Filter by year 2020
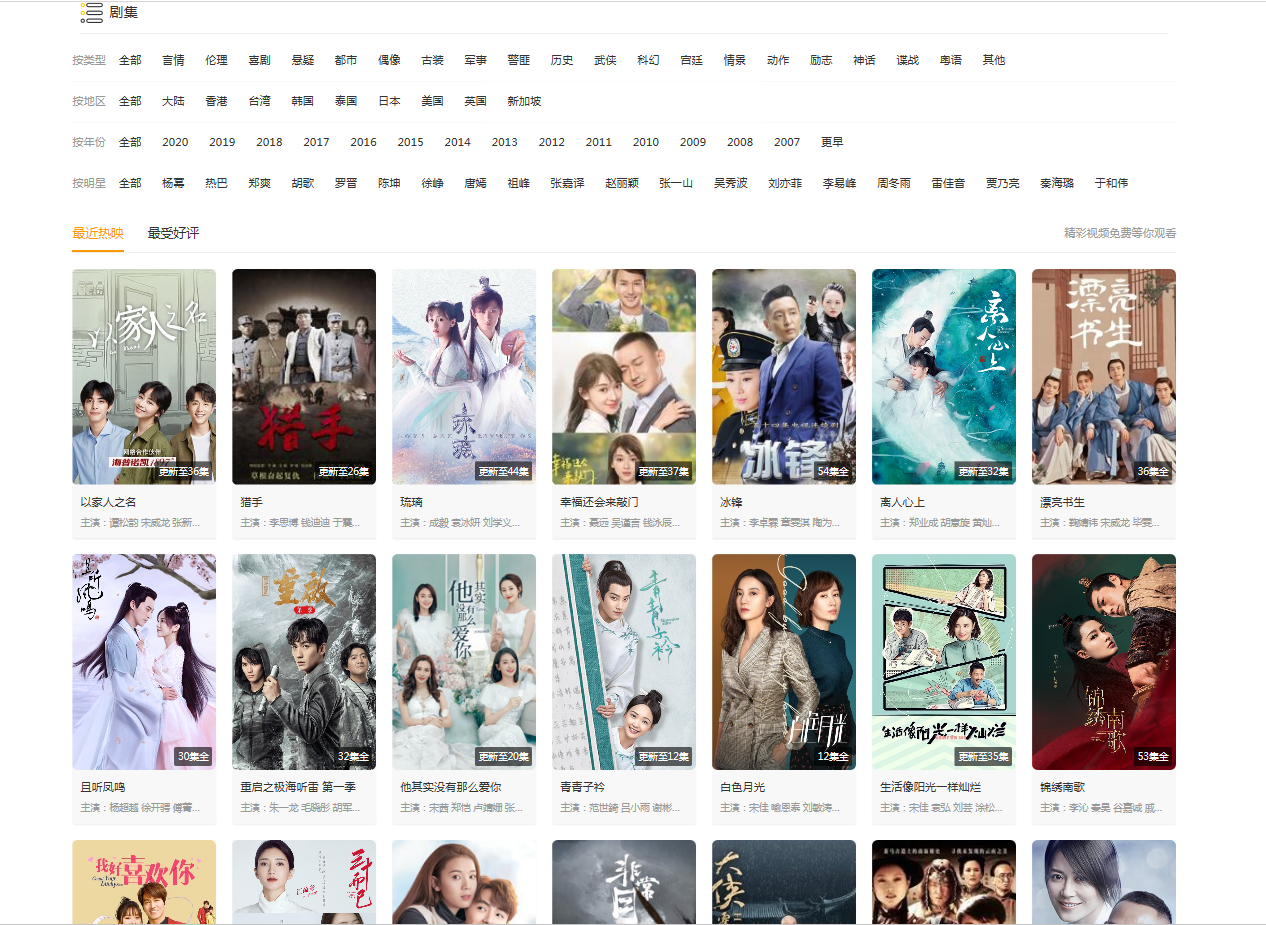 click(x=175, y=142)
